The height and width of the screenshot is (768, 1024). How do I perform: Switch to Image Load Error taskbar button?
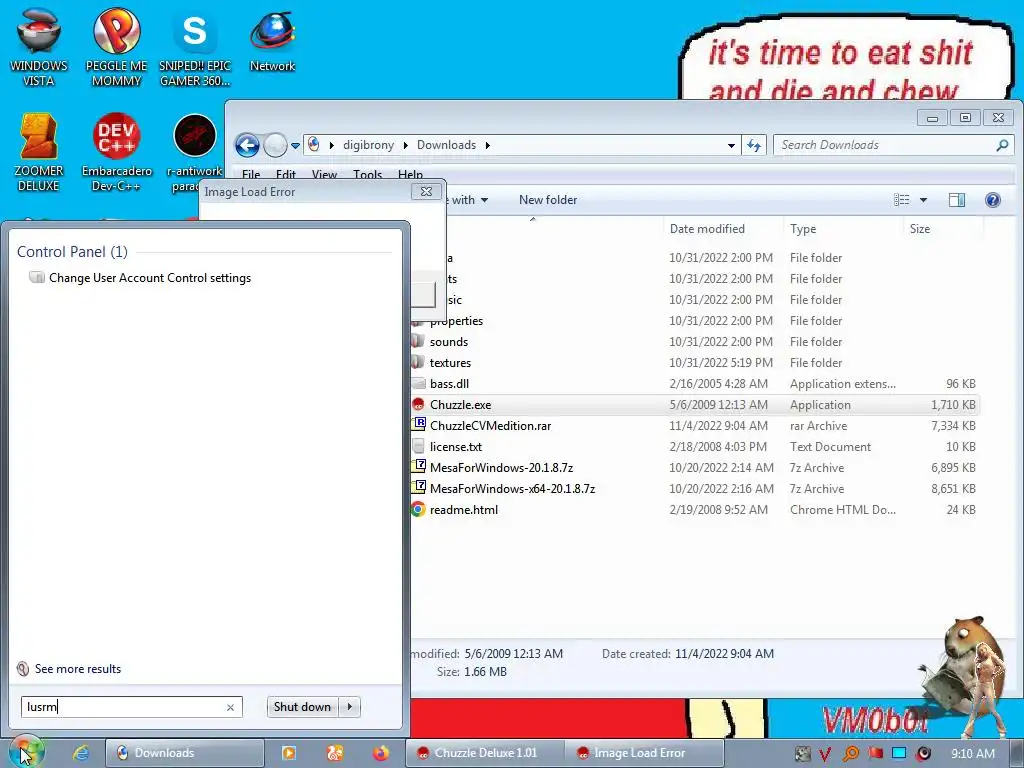644,753
